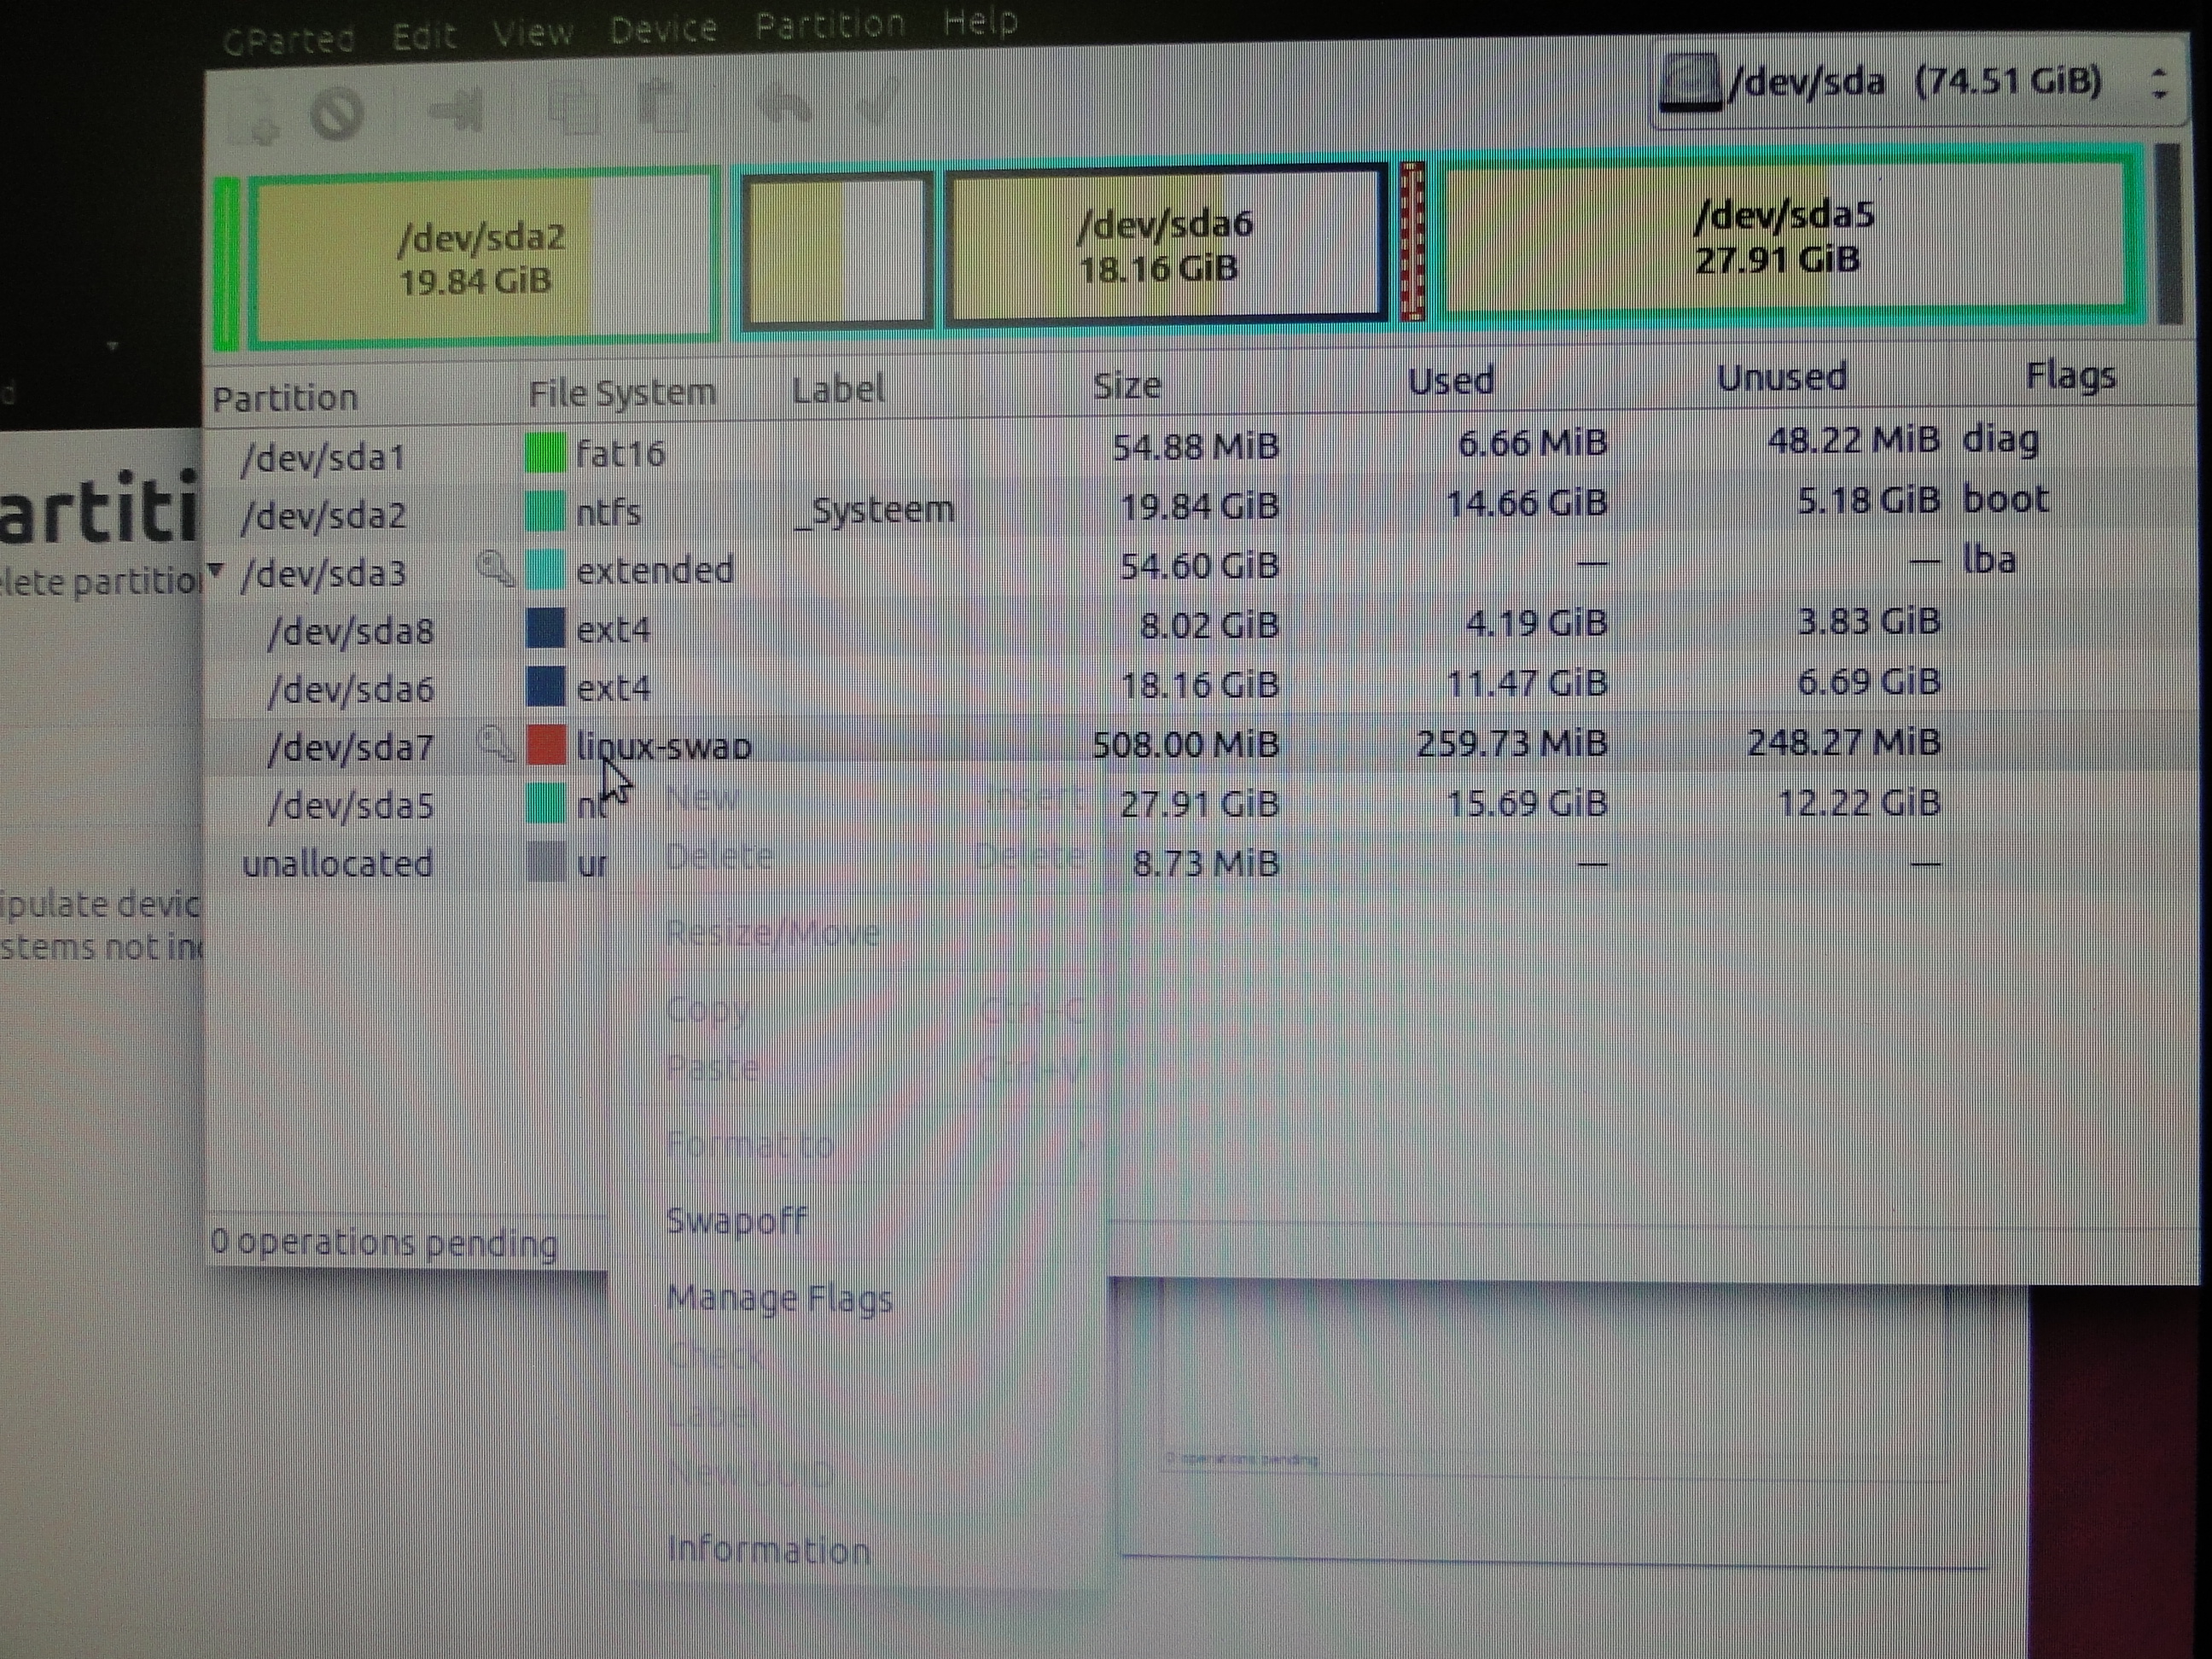The image size is (2212, 1659).
Task: Select the /dev/sda5 block in disk map
Action: pyautogui.click(x=1784, y=237)
